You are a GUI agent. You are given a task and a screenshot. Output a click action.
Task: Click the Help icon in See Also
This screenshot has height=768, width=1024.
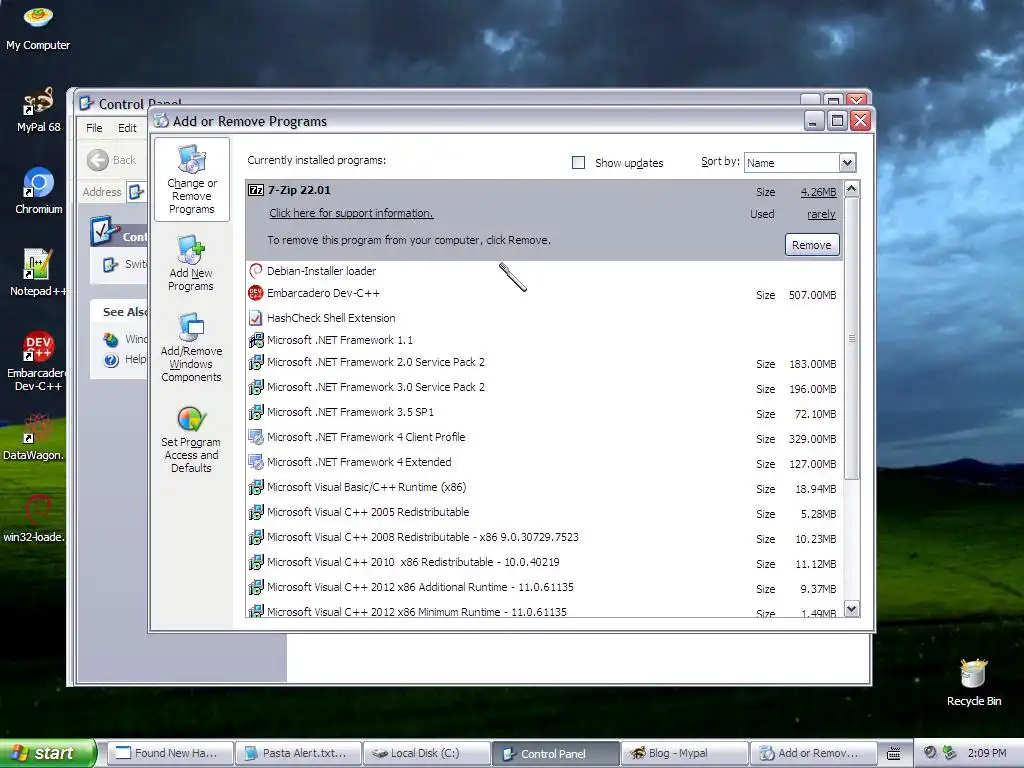point(112,359)
